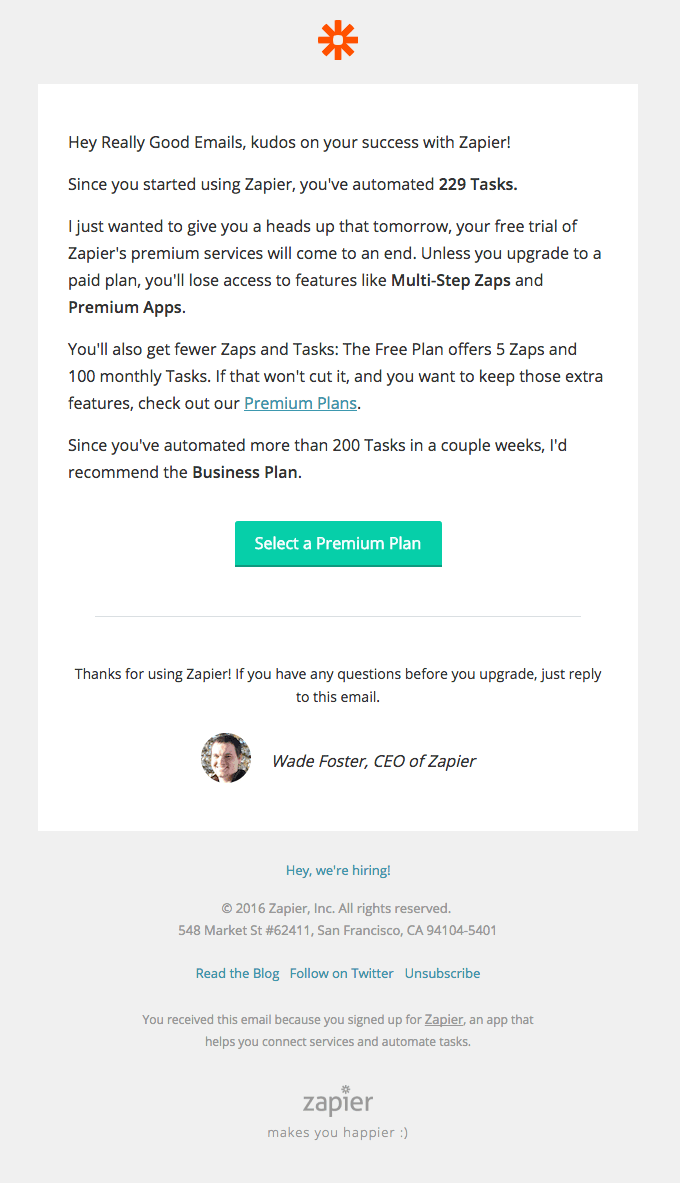Click the Select a Premium Plan button
Screen dimensions: 680x1183
click(x=338, y=543)
